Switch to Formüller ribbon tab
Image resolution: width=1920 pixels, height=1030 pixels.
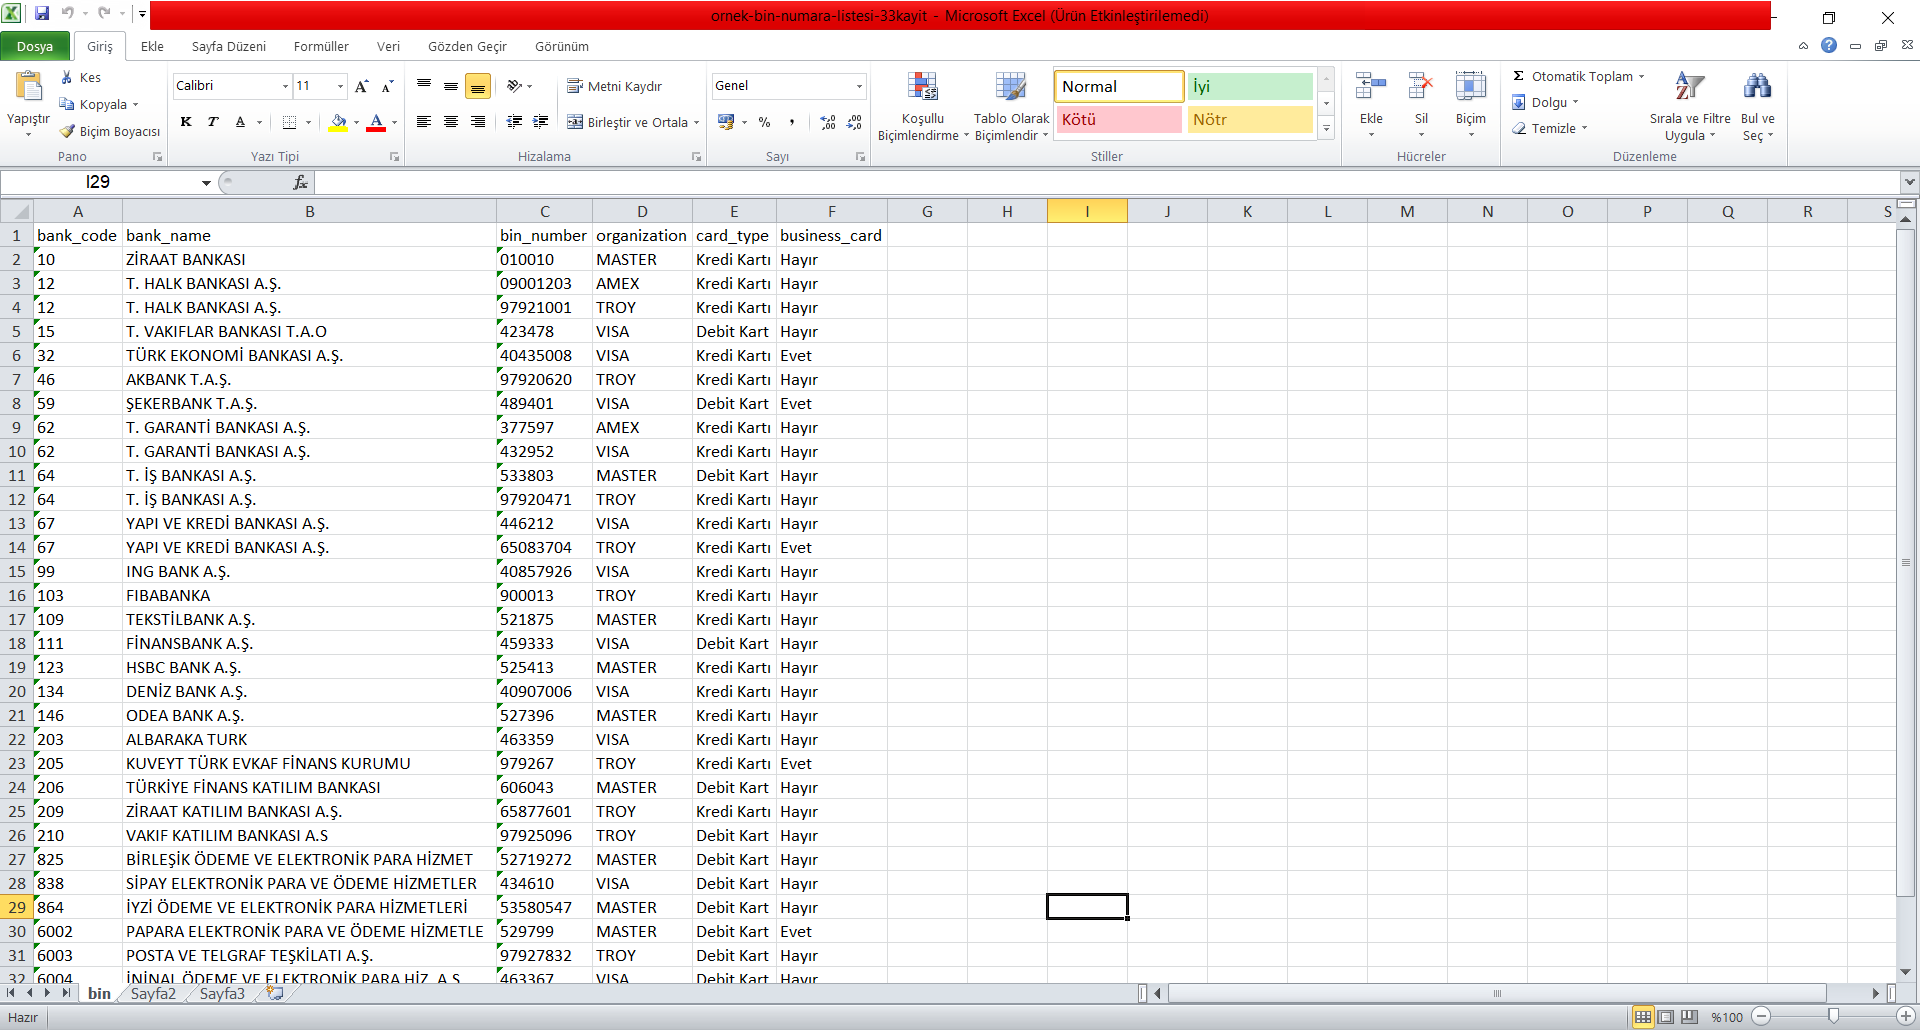321,46
